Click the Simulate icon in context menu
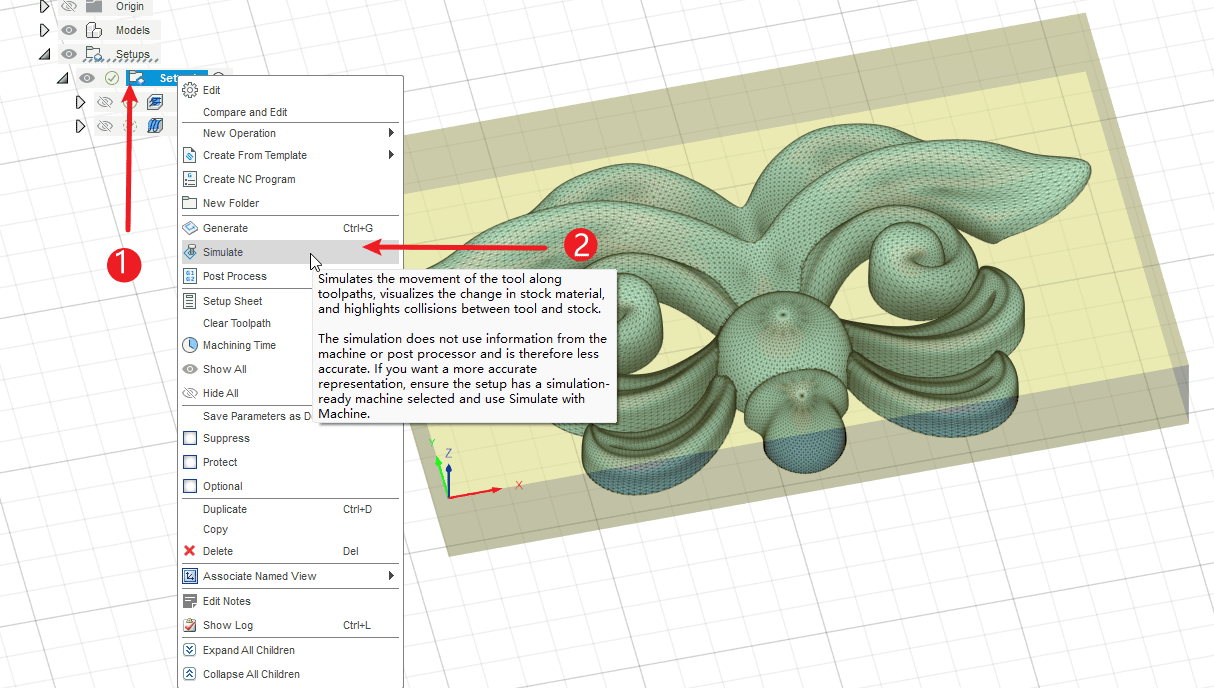This screenshot has width=1214, height=688. tap(190, 252)
